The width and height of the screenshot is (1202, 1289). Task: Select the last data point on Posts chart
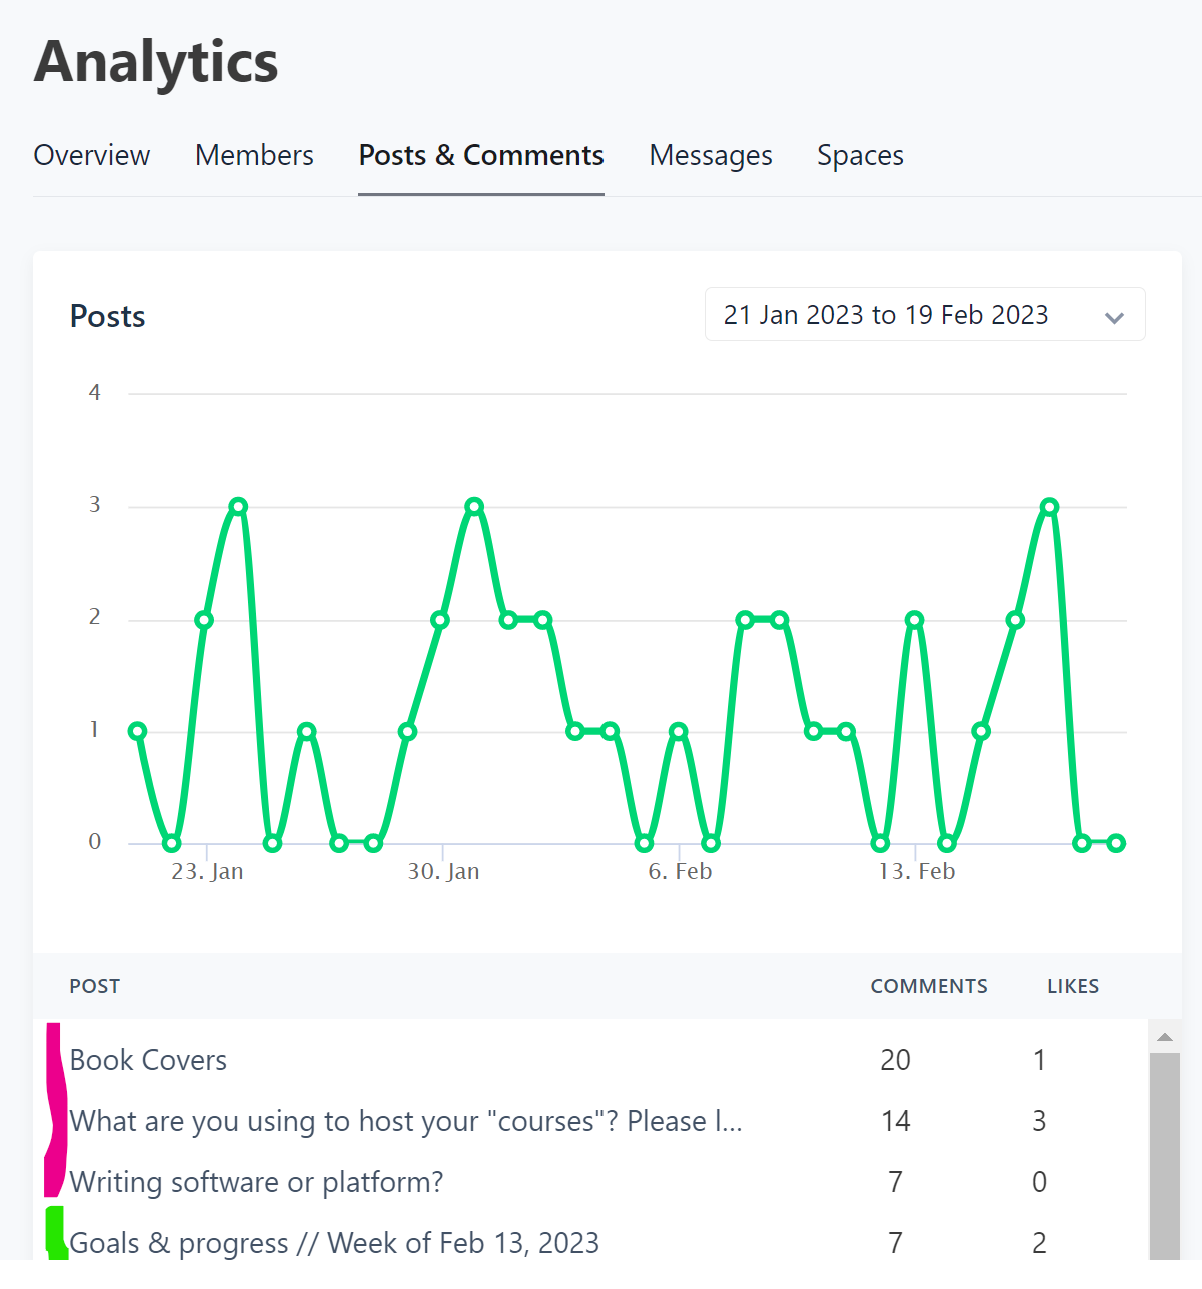point(1116,843)
